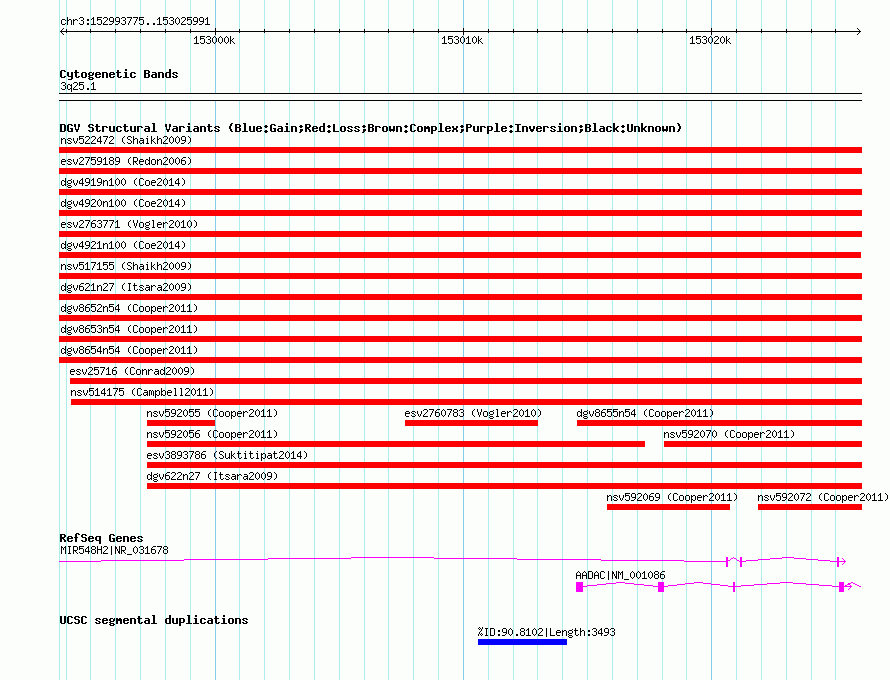
Task: Select the 3q25.1 band label
Action: 78,86
